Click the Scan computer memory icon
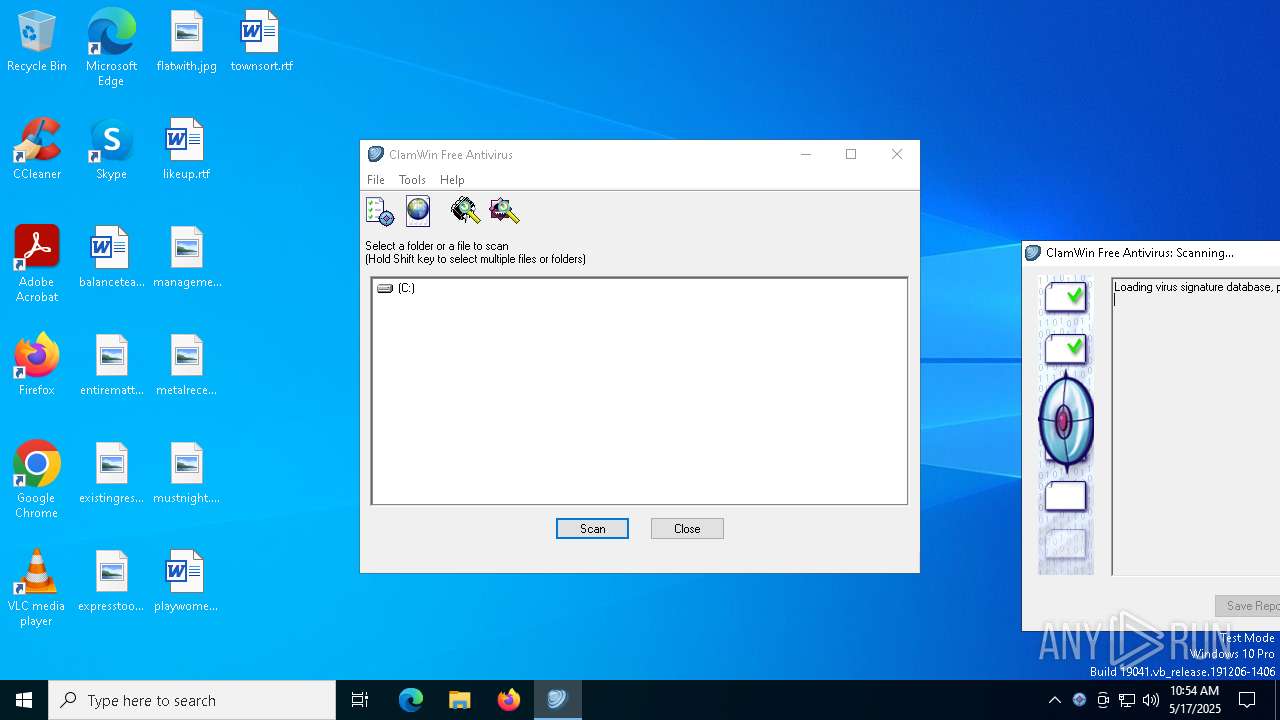 [465, 211]
